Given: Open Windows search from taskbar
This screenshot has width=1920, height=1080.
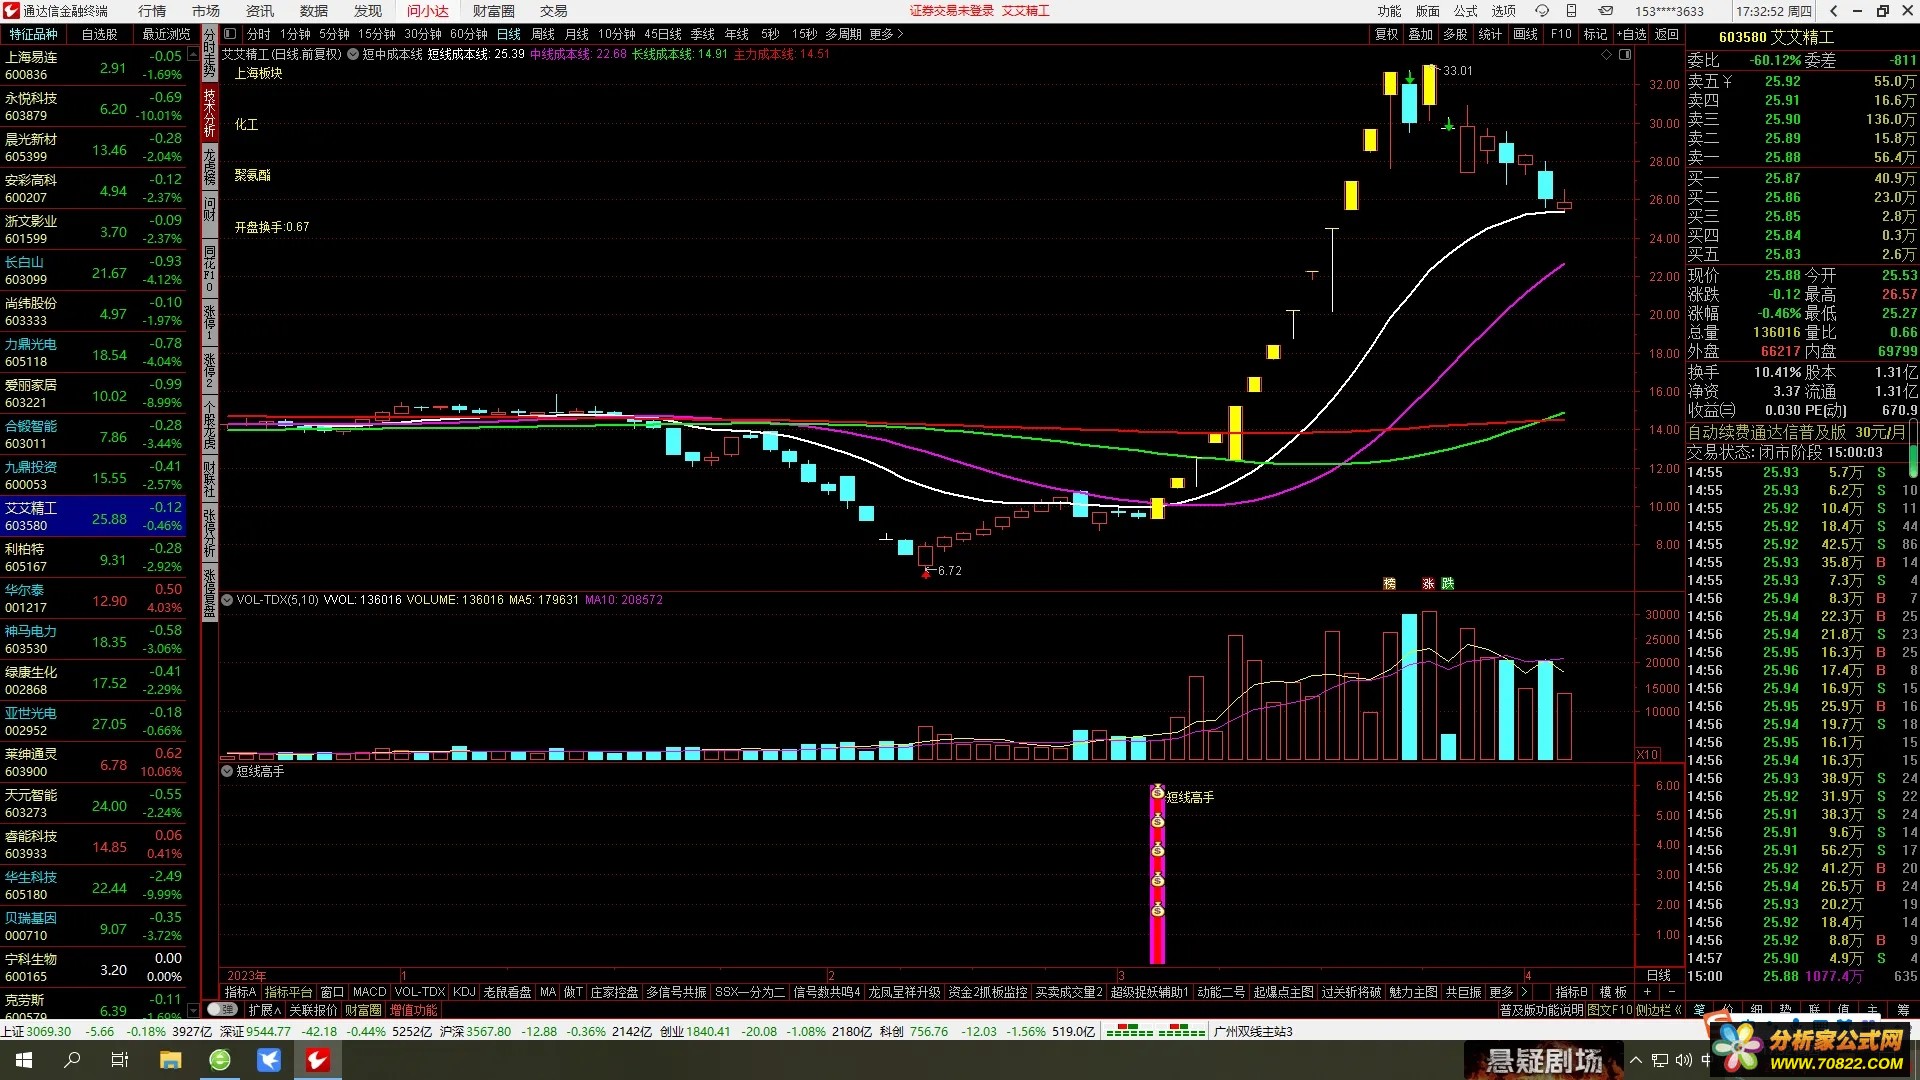Looking at the screenshot, I should click(x=72, y=1060).
